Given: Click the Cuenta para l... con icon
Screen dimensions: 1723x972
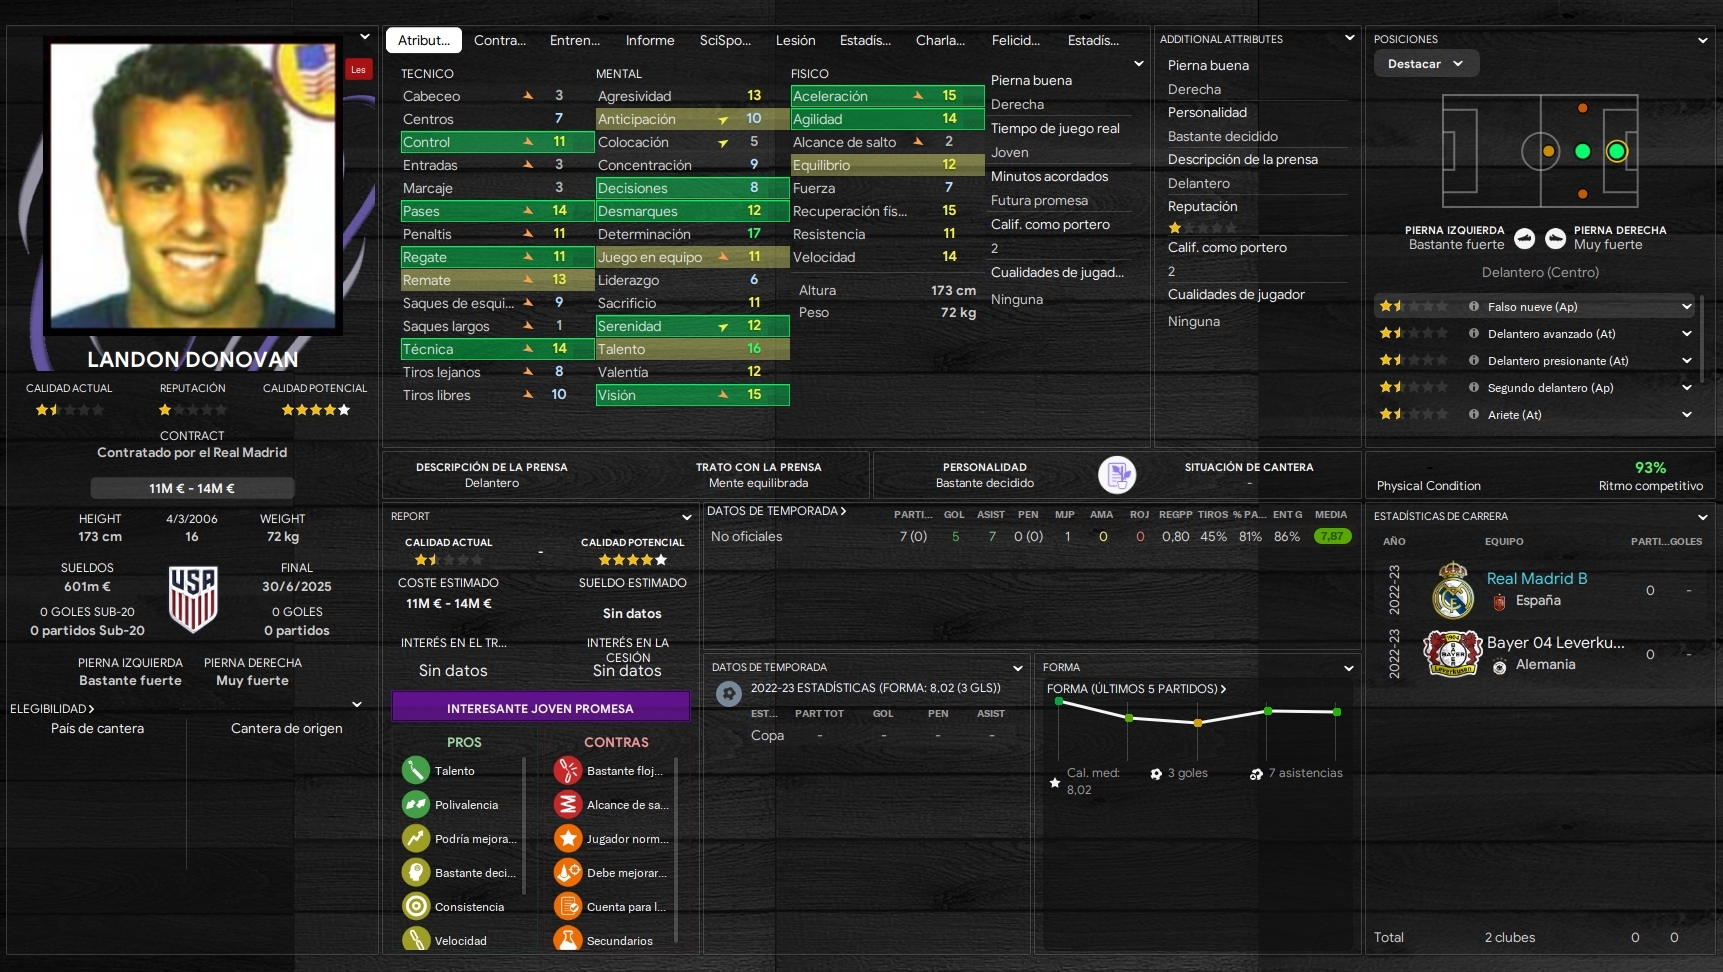Looking at the screenshot, I should tap(568, 907).
